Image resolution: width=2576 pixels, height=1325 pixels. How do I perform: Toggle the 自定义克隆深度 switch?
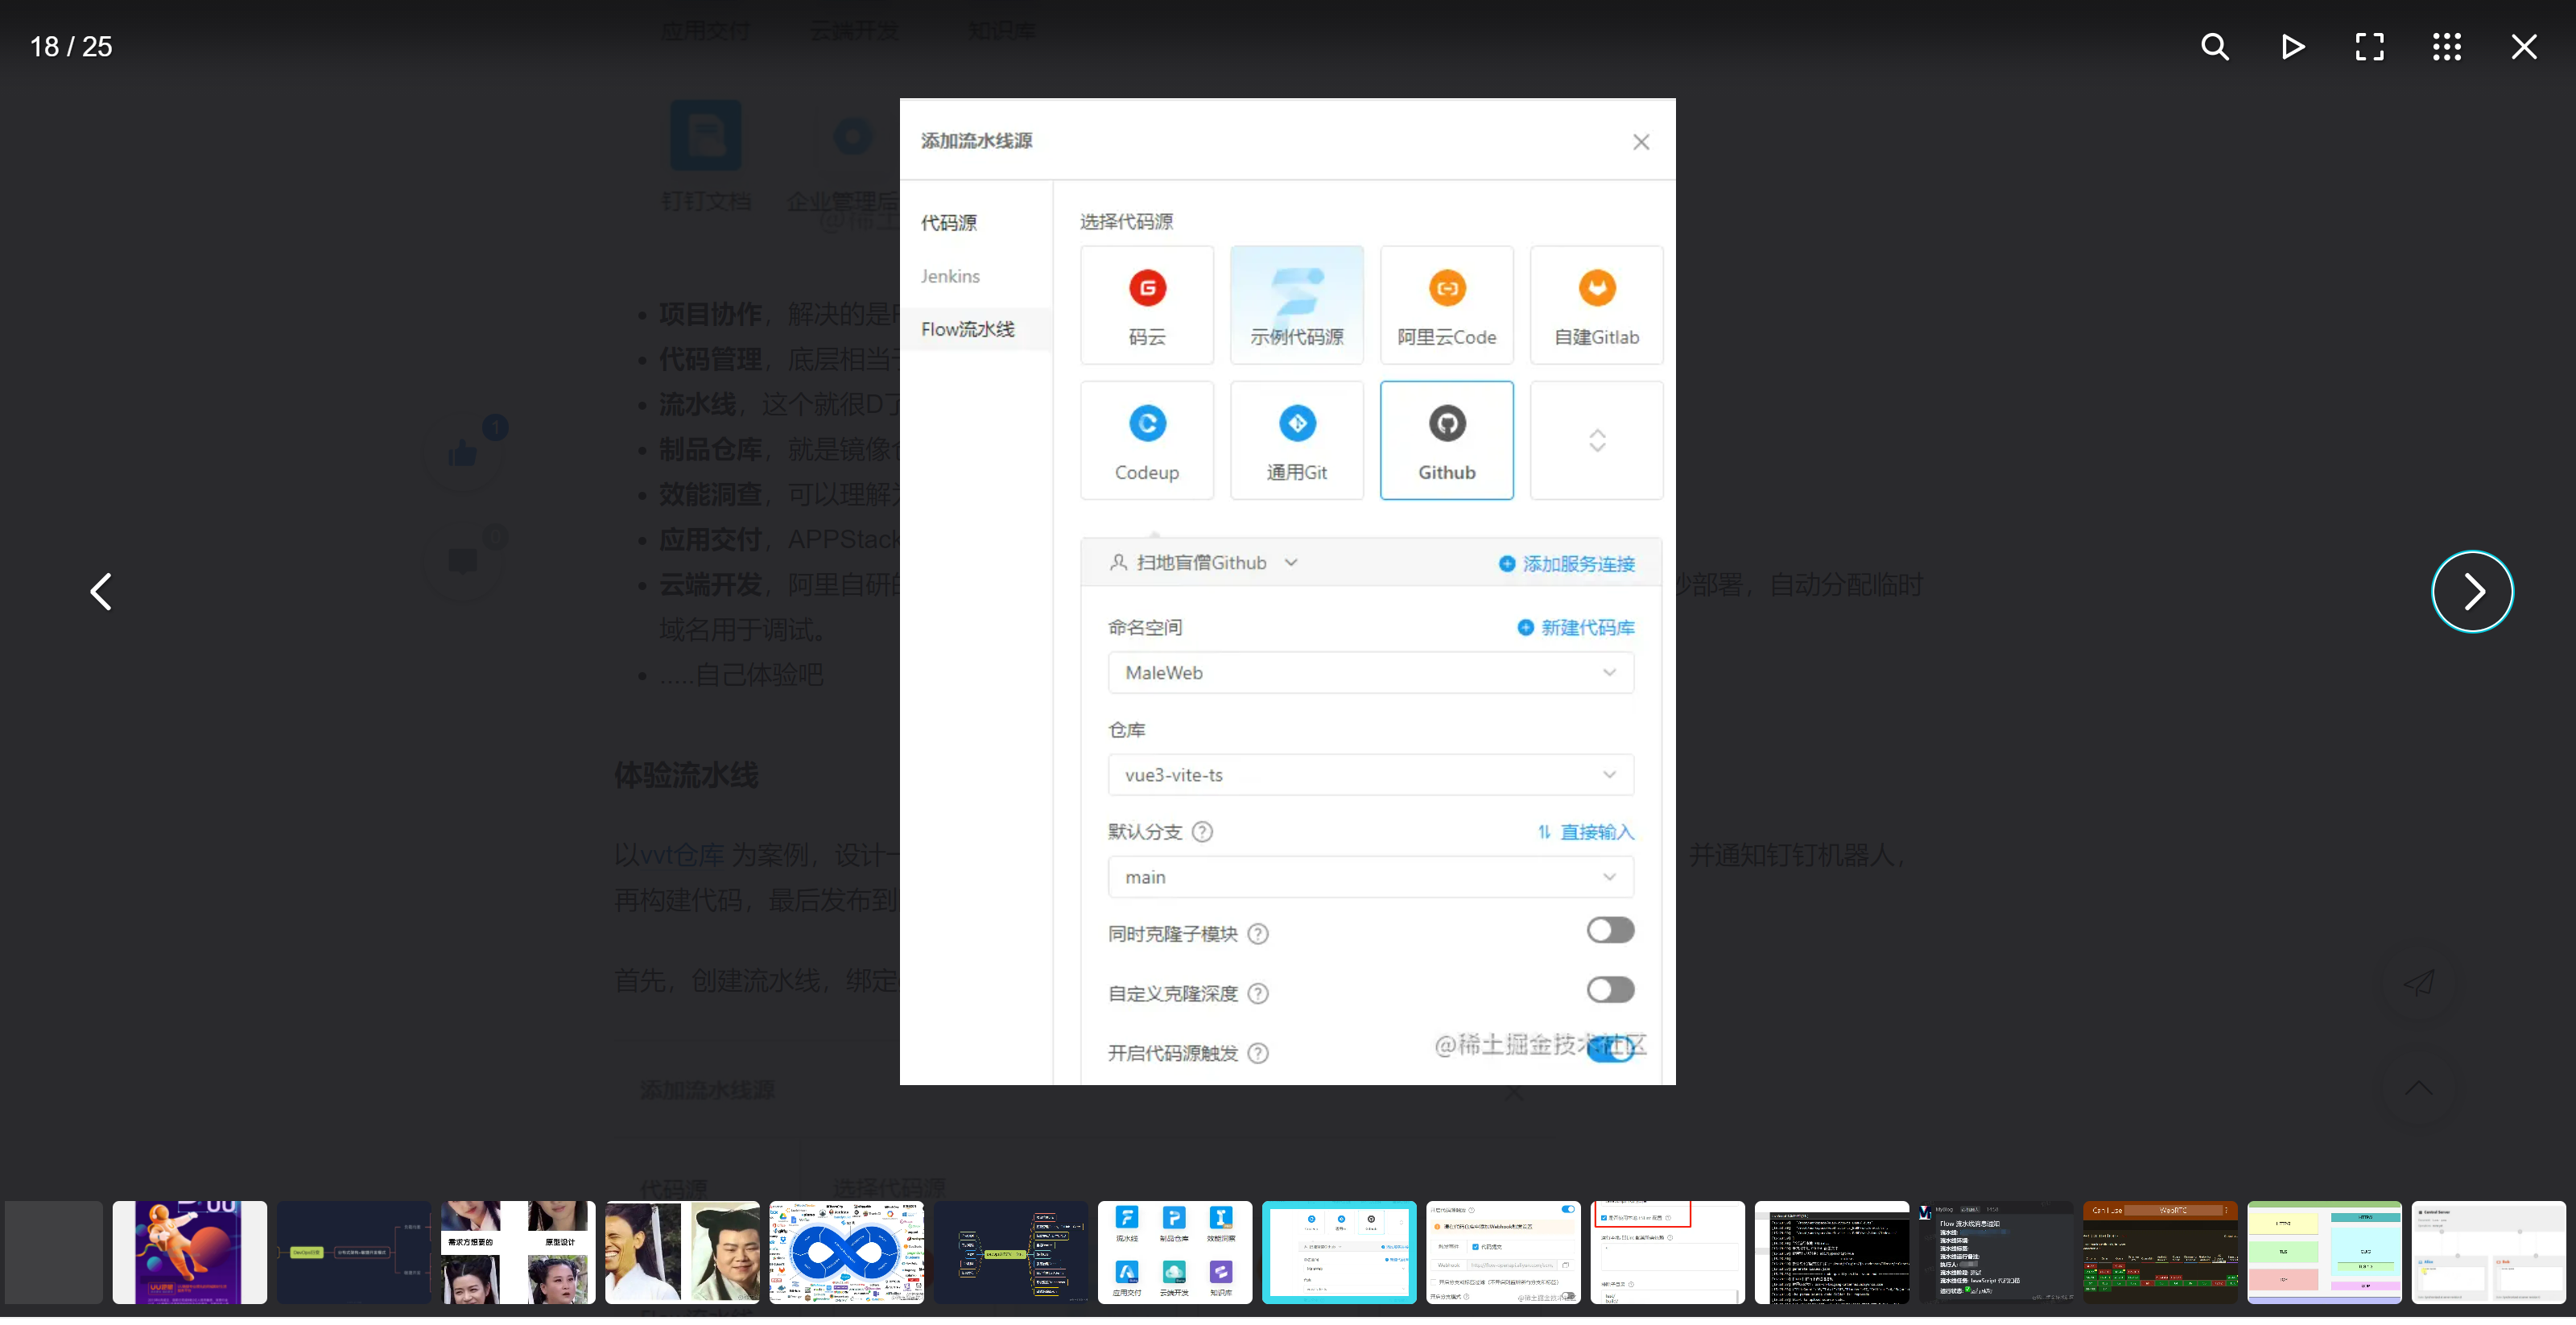1610,990
